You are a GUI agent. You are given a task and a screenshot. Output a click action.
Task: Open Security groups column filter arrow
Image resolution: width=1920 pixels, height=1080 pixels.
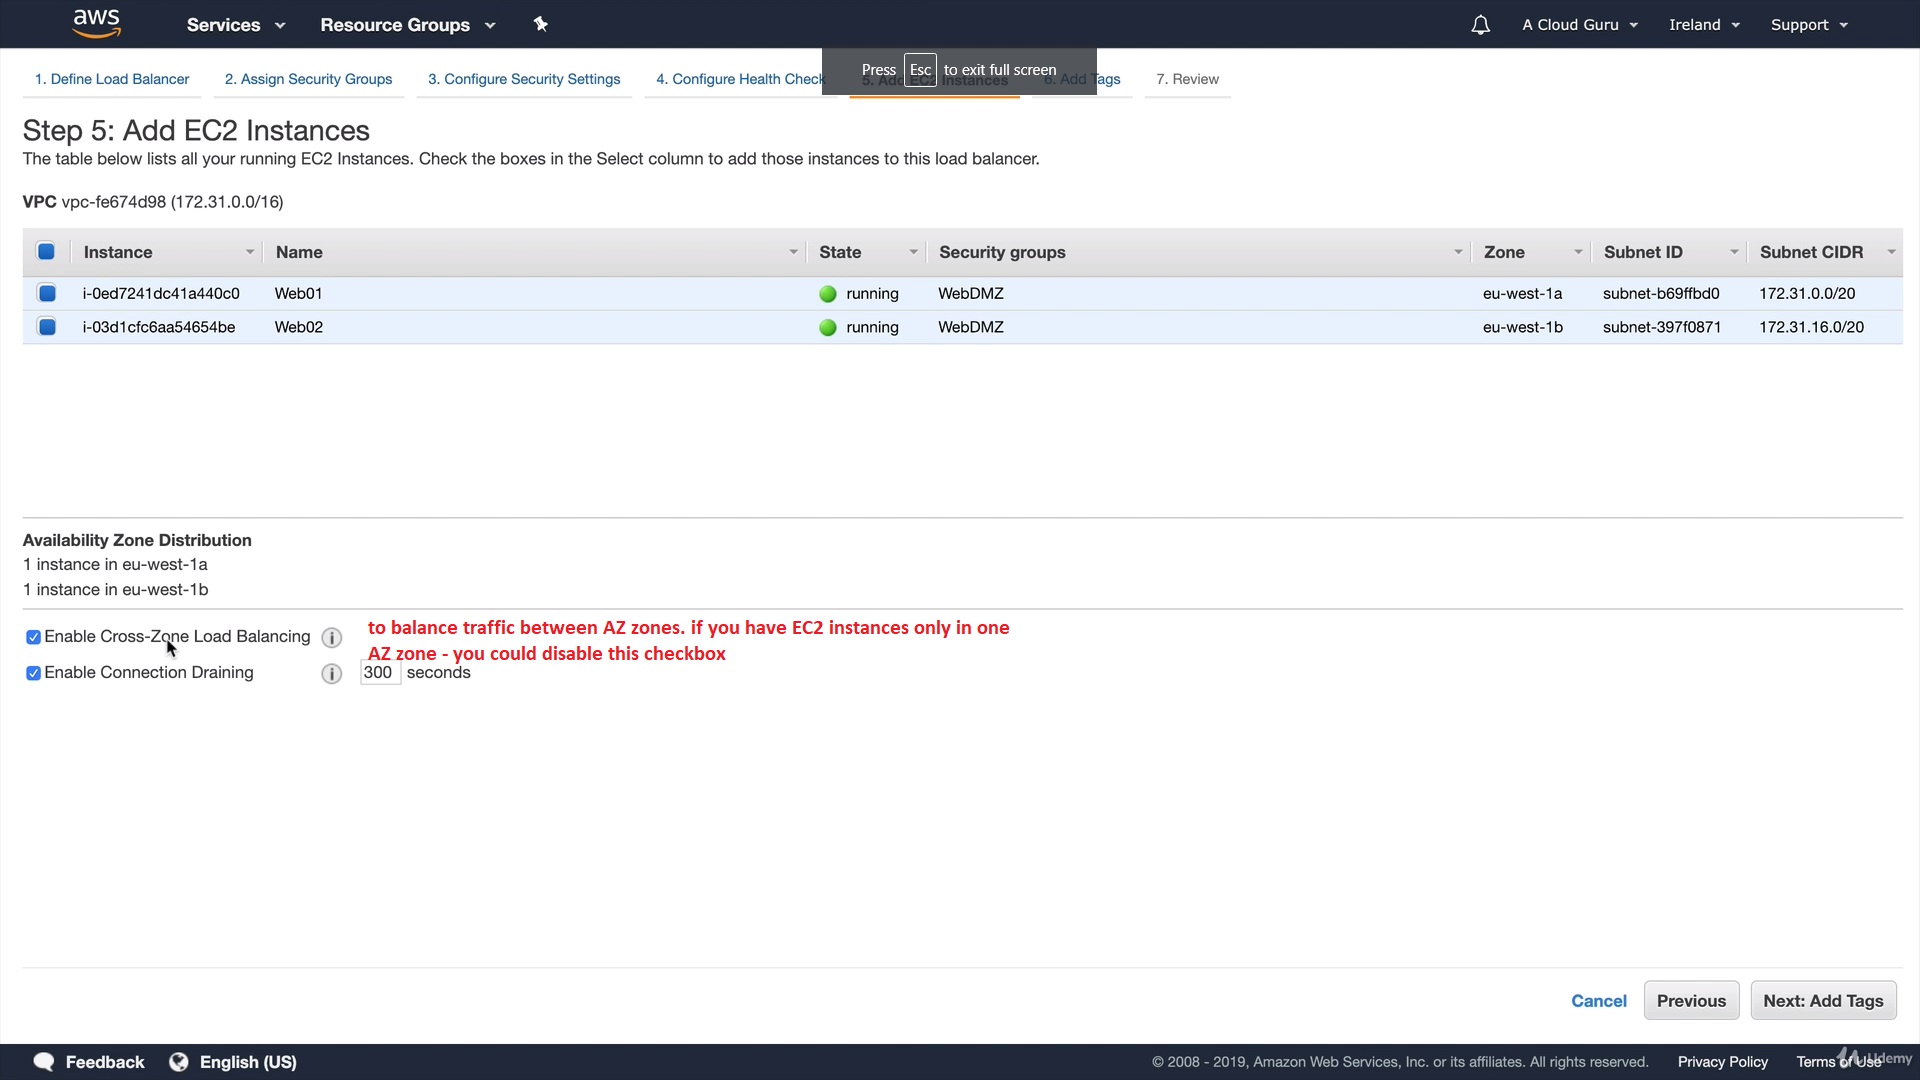(1458, 252)
